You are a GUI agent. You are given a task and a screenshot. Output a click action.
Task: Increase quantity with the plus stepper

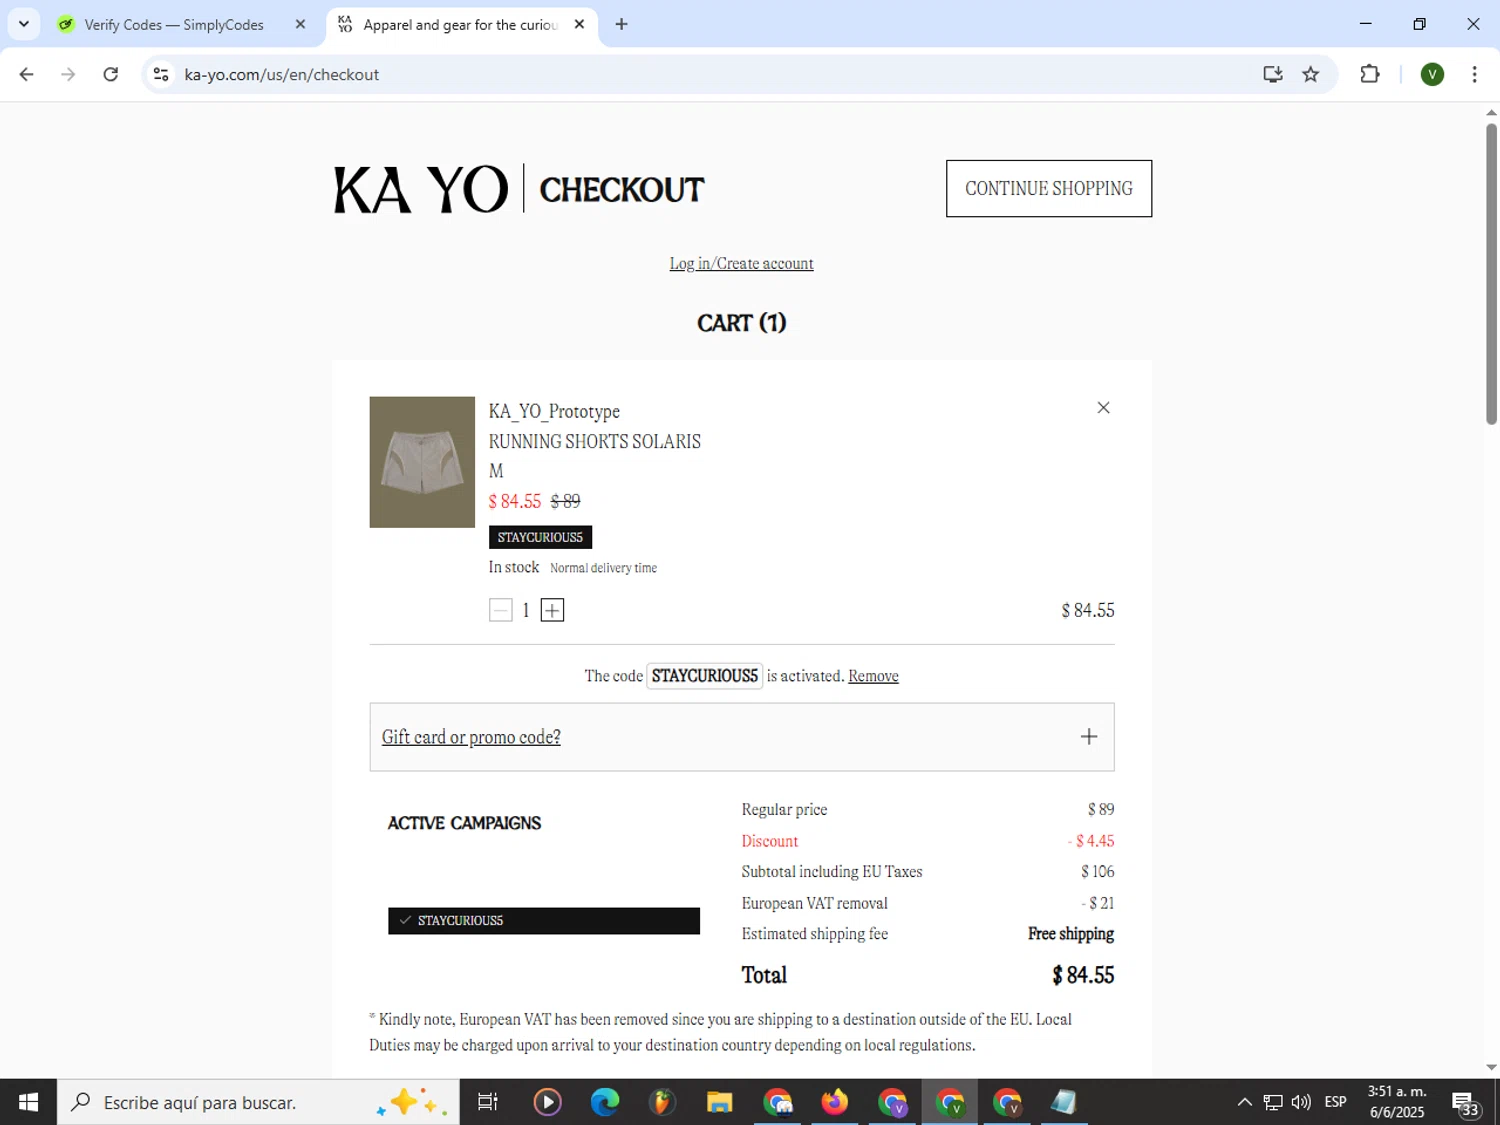click(552, 610)
